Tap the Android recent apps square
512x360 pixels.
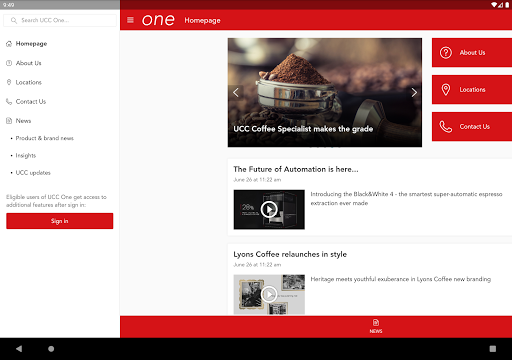pos(493,349)
